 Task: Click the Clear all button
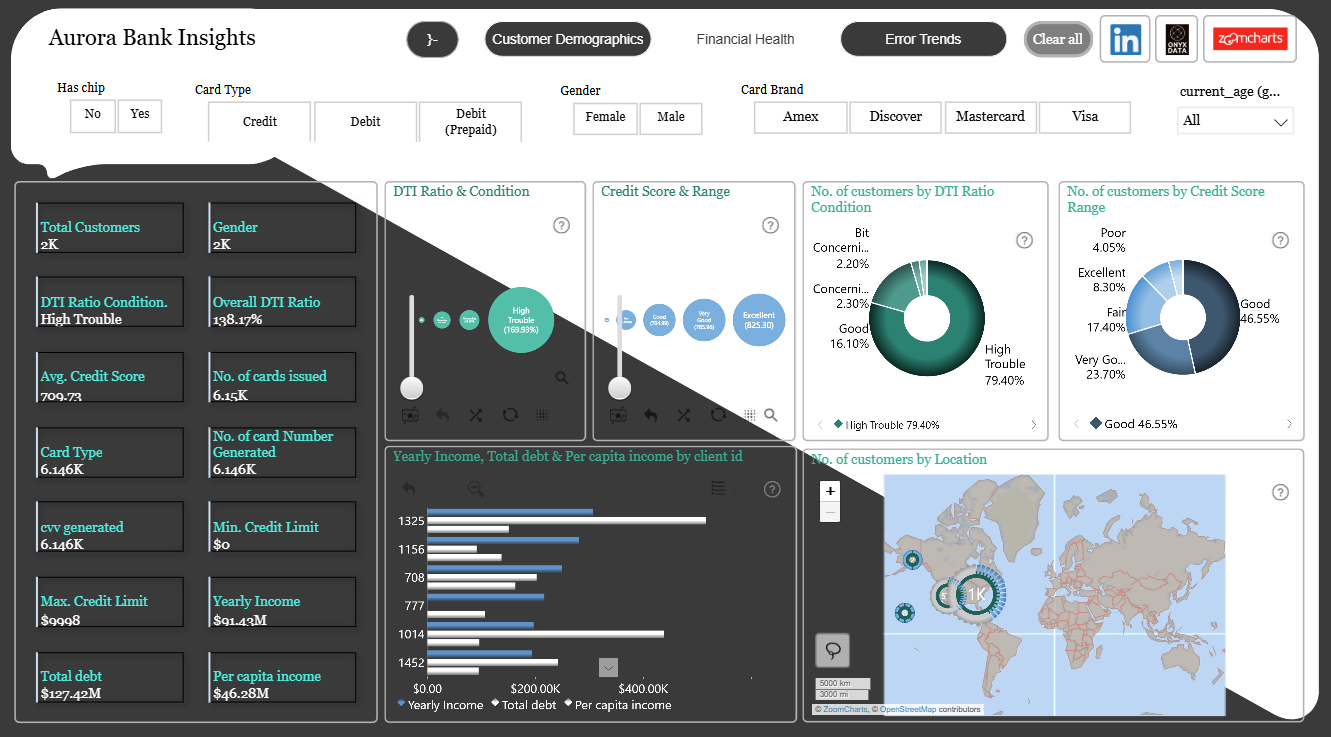coord(1058,39)
